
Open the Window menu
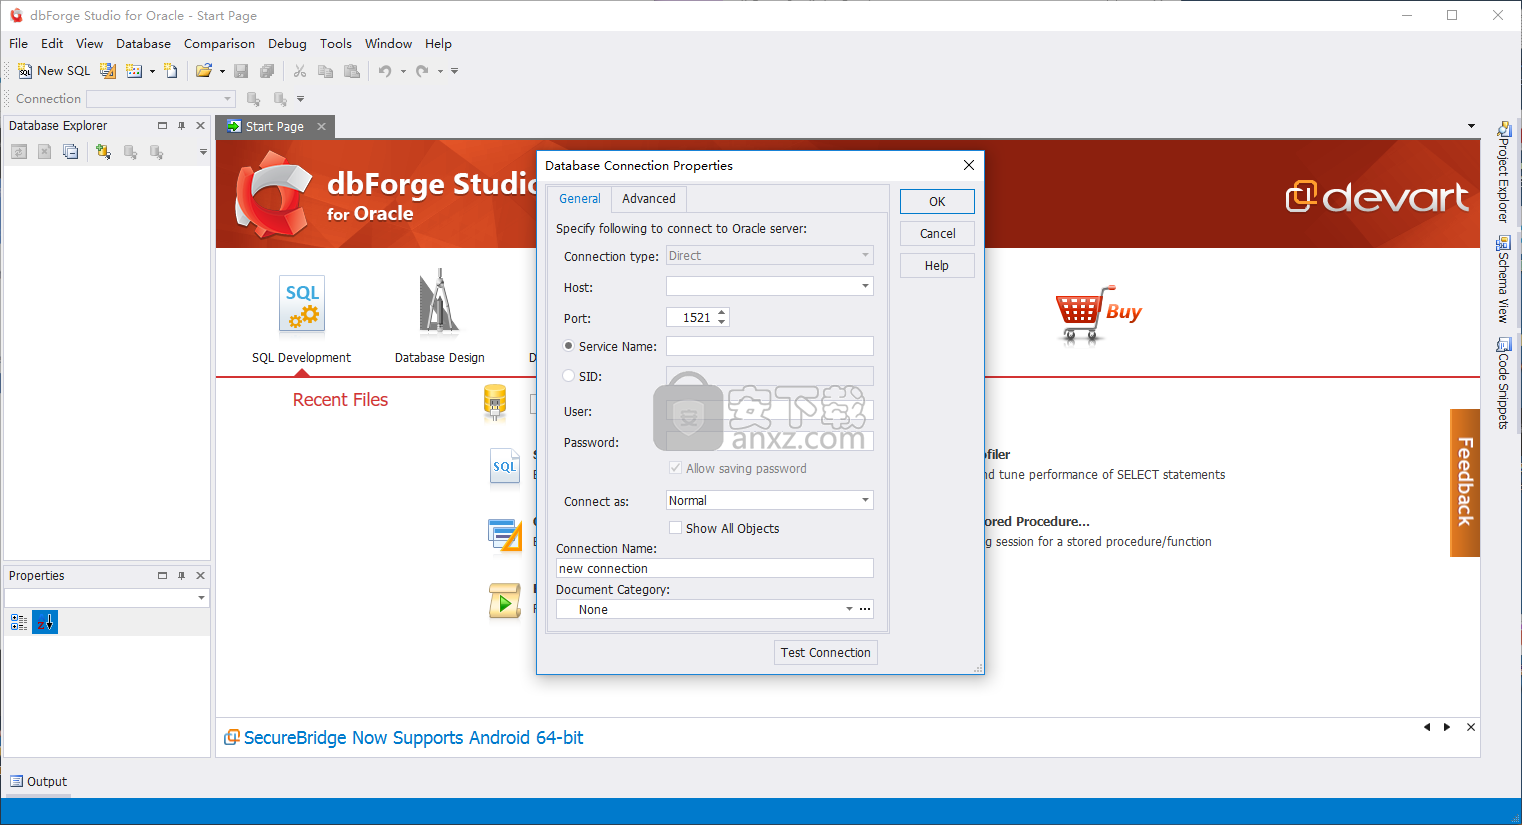tap(388, 44)
